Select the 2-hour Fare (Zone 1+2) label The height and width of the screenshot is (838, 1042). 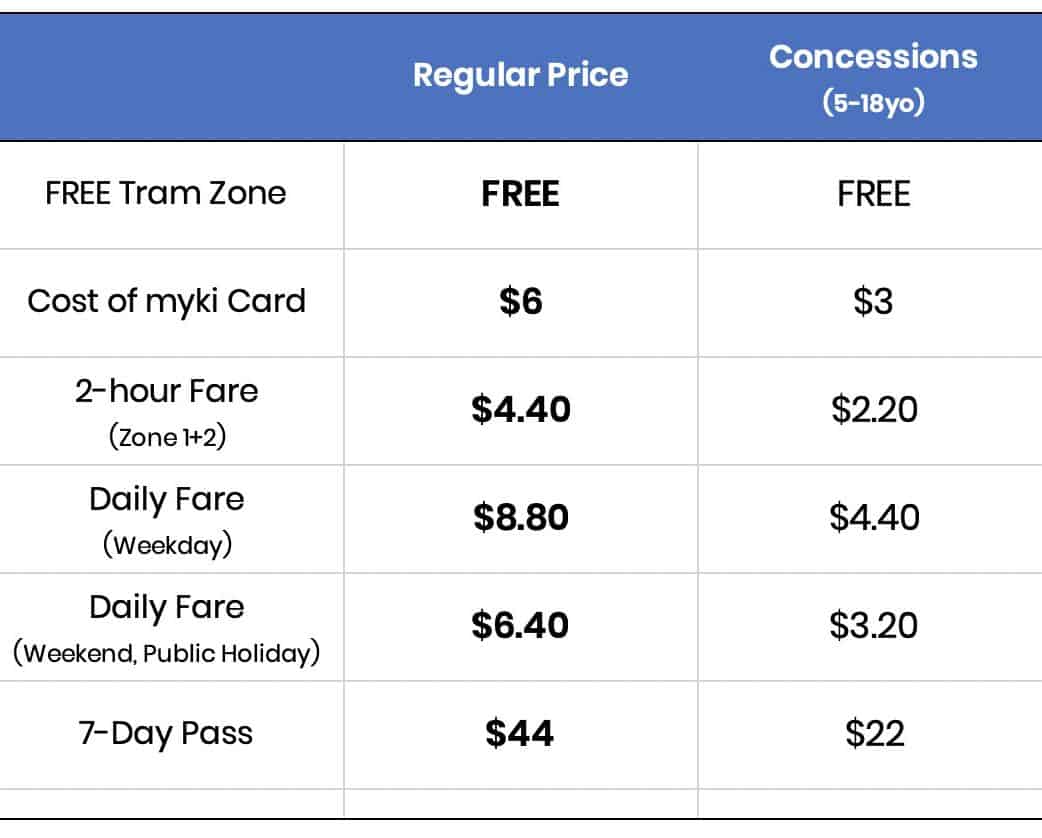click(166, 410)
